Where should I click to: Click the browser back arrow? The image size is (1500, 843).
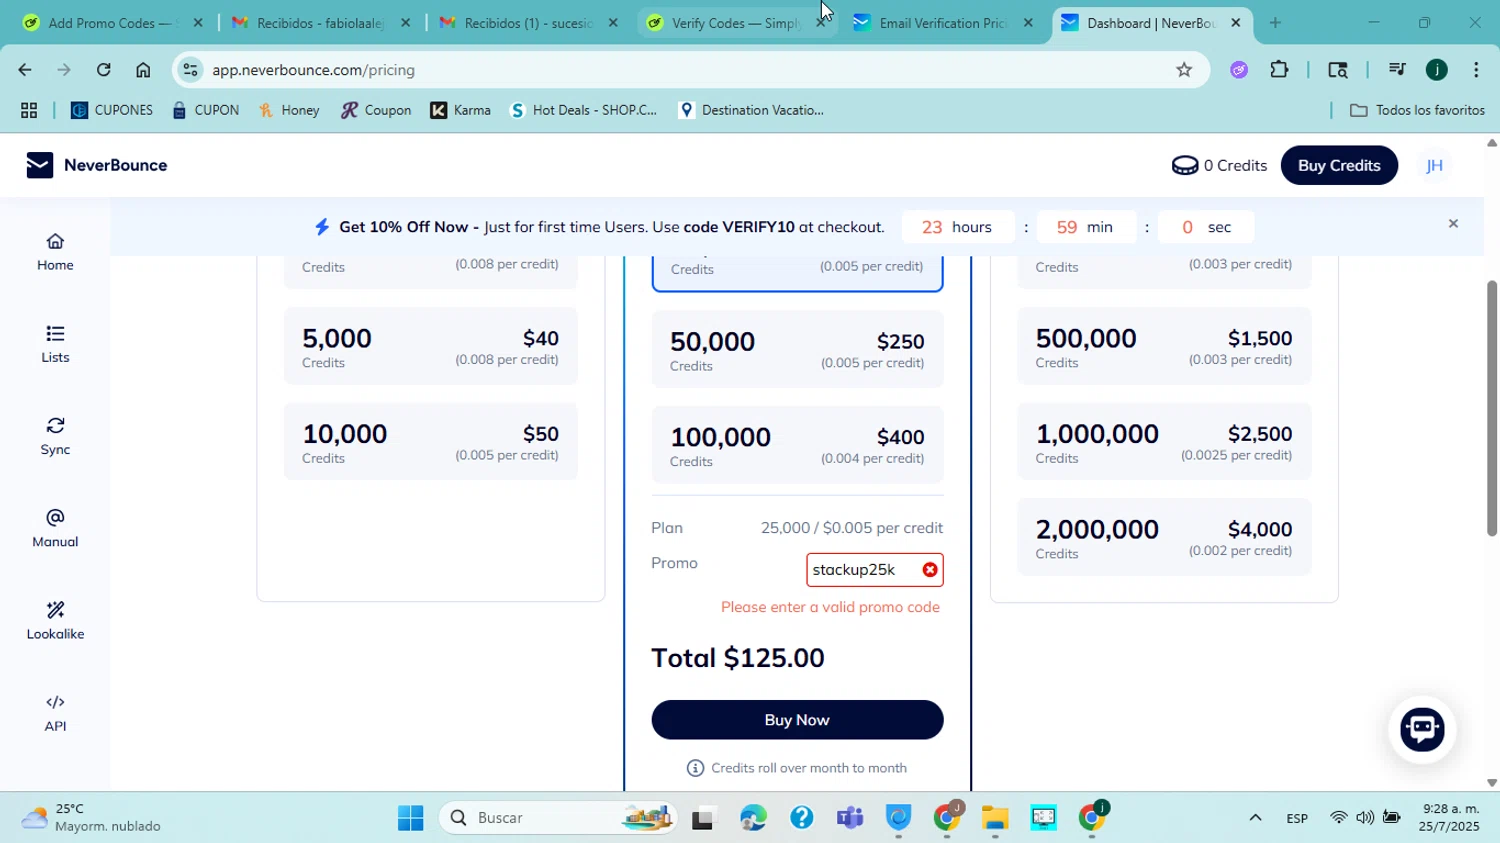coord(24,69)
